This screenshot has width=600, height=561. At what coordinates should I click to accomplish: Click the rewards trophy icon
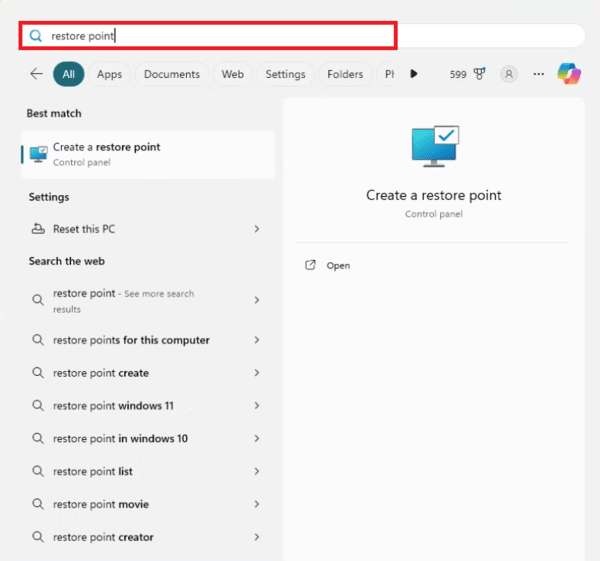click(479, 73)
